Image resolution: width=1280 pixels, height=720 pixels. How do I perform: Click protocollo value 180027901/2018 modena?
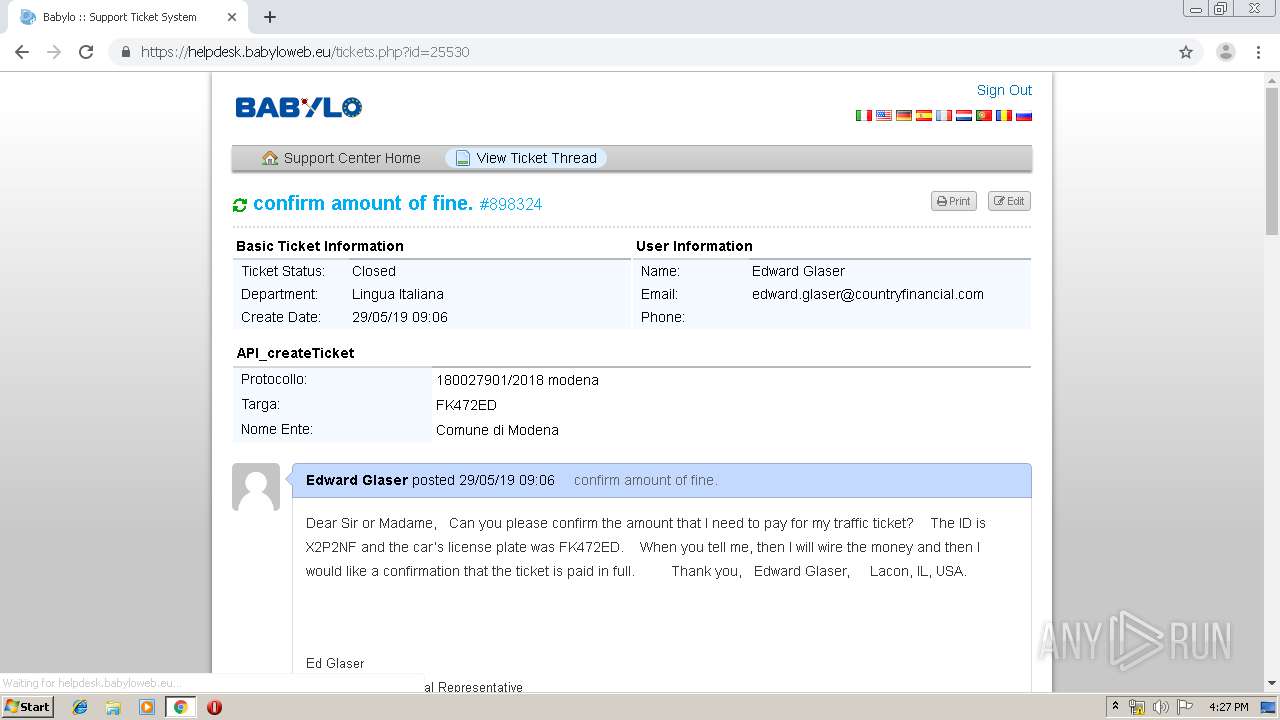point(517,380)
